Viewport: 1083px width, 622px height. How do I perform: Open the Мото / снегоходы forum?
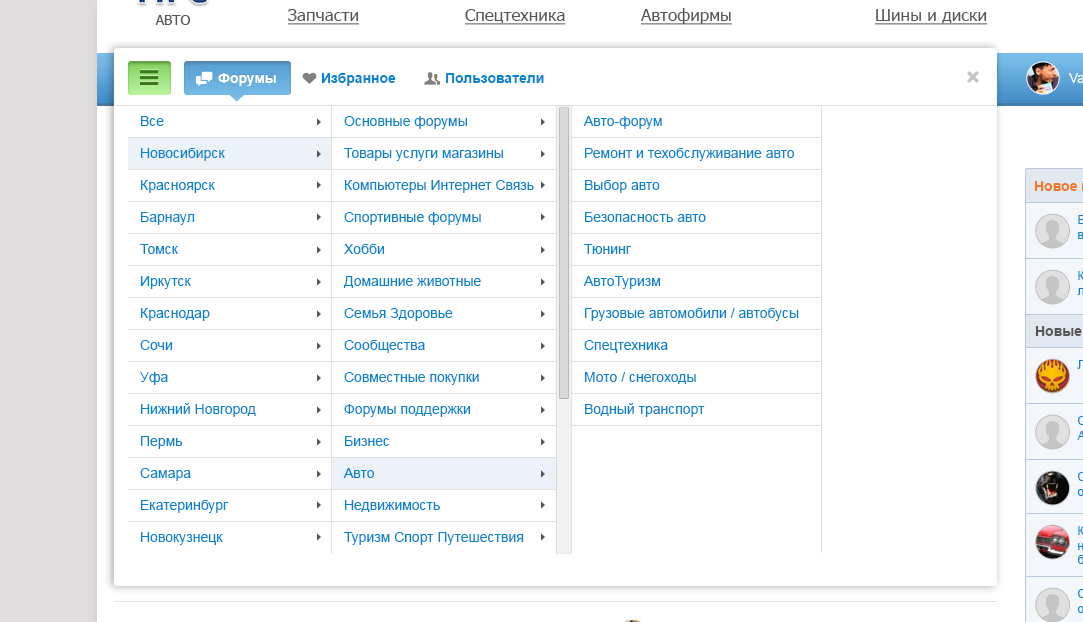pos(640,377)
